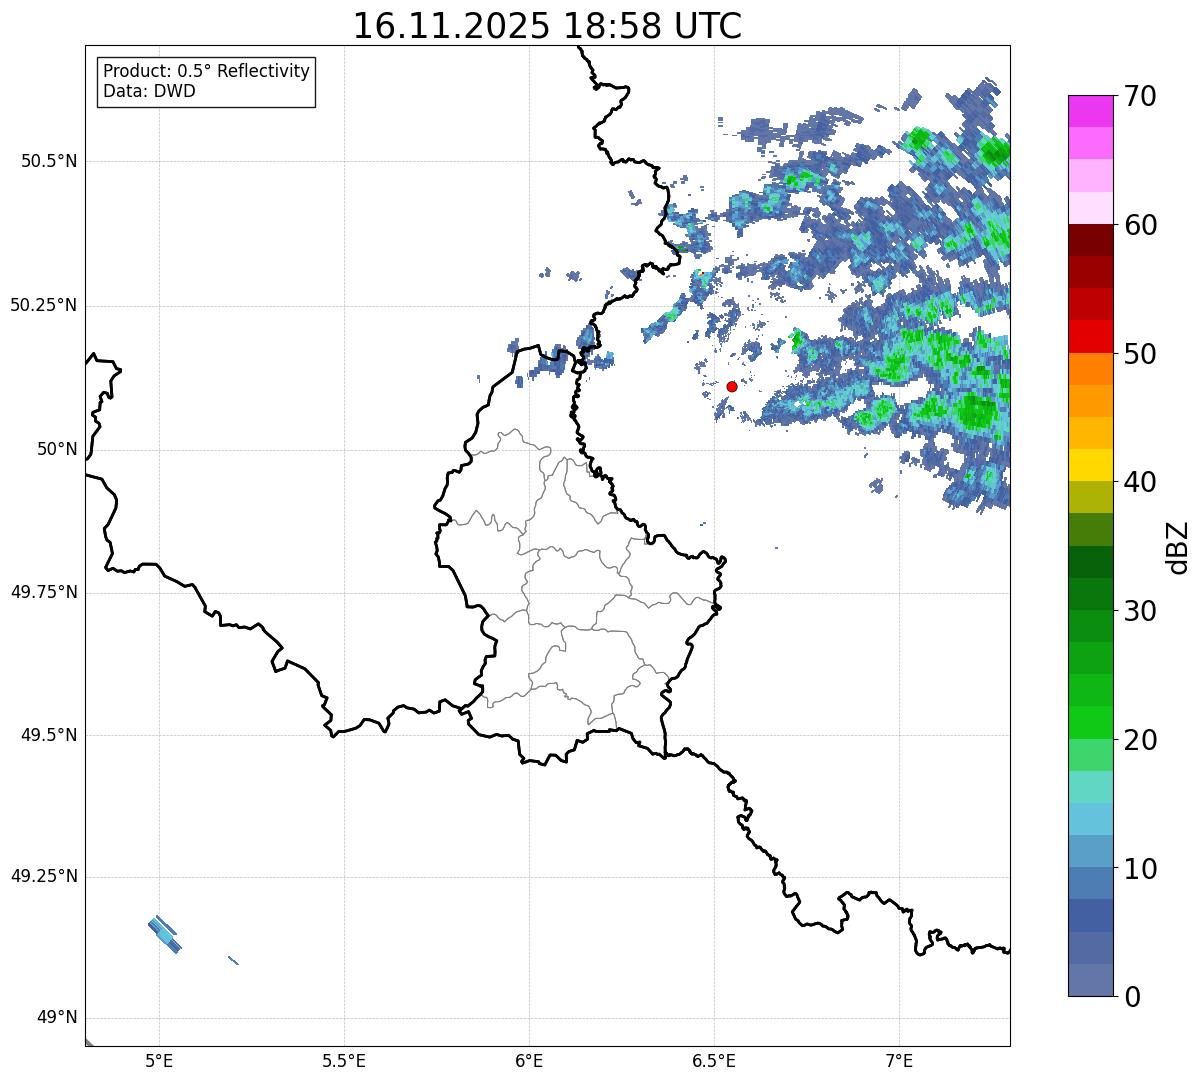Click the latitude label 49.25°N
Viewport: 1202px width, 1081px height.
click(x=44, y=877)
